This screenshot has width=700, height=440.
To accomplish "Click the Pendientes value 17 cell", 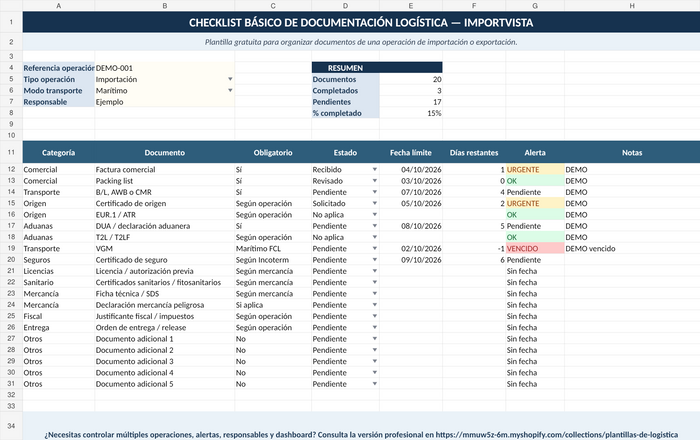I will tap(411, 102).
